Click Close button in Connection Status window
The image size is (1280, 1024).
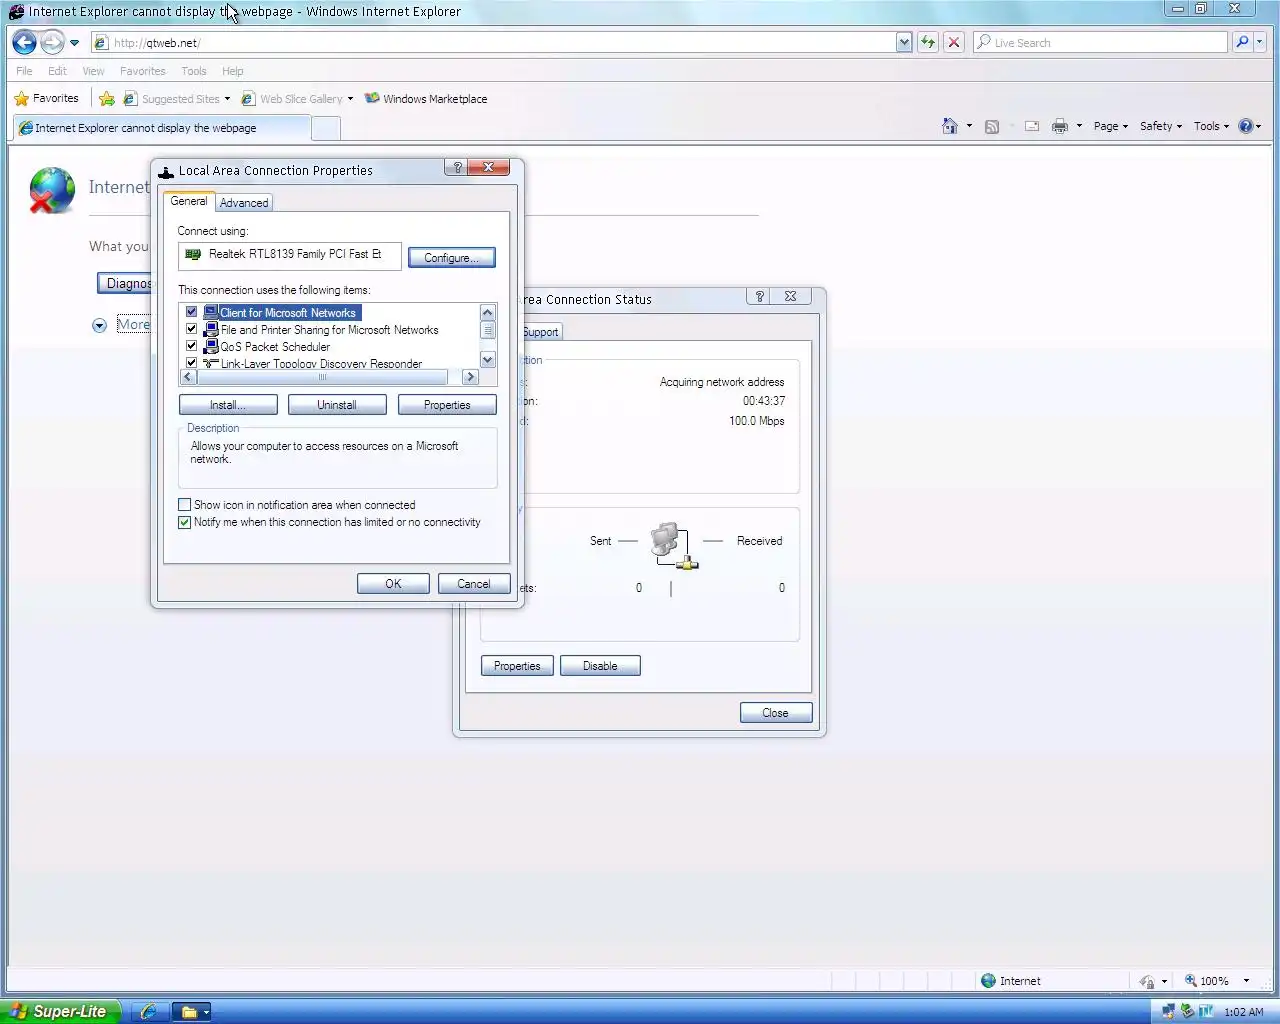(x=775, y=713)
